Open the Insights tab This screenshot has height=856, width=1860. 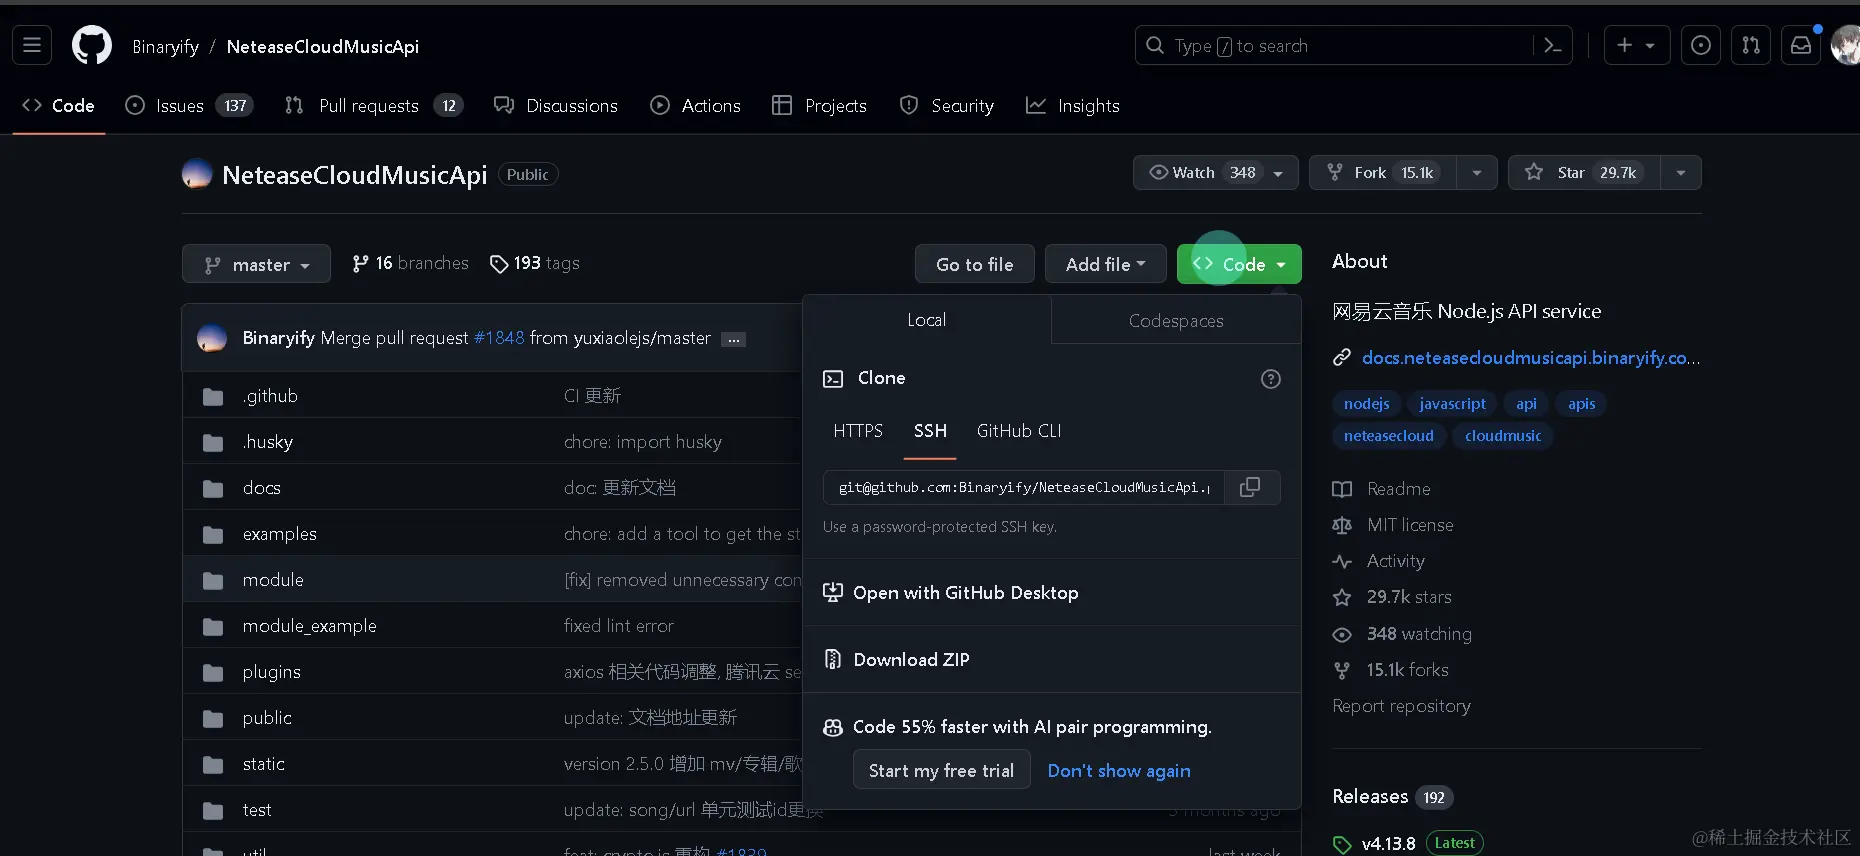(x=1073, y=106)
